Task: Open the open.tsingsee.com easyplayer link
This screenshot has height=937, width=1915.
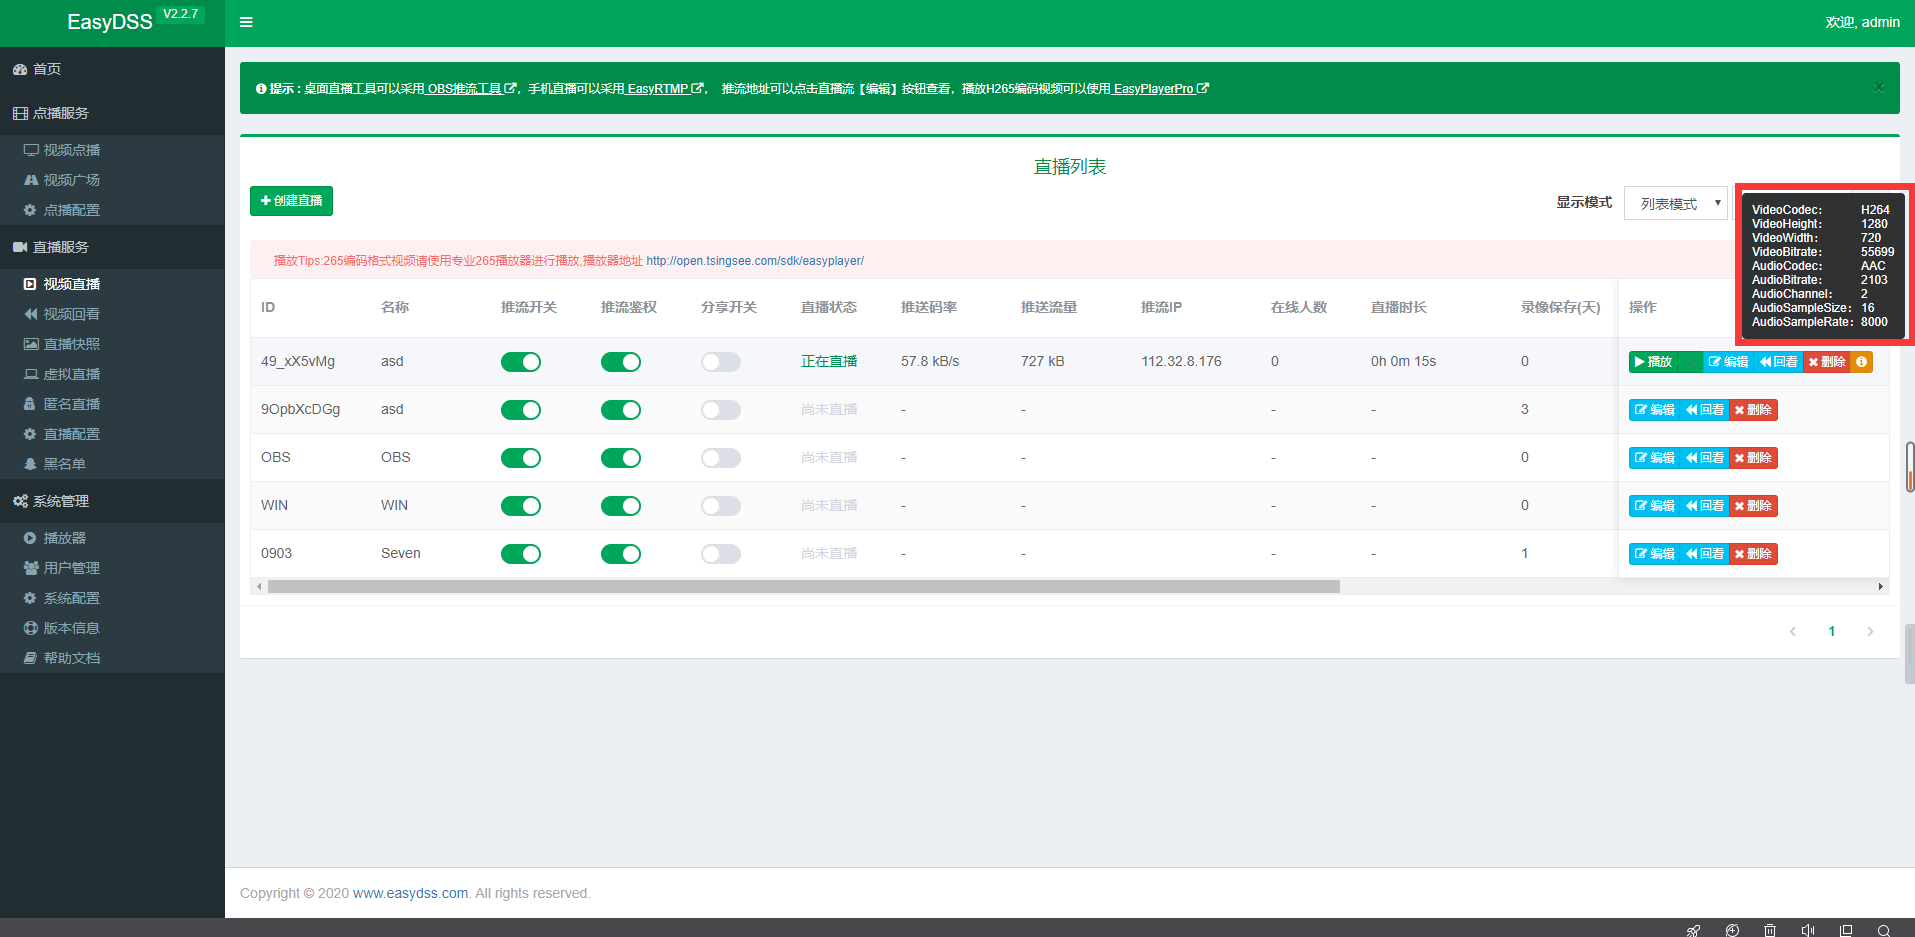Action: click(755, 261)
